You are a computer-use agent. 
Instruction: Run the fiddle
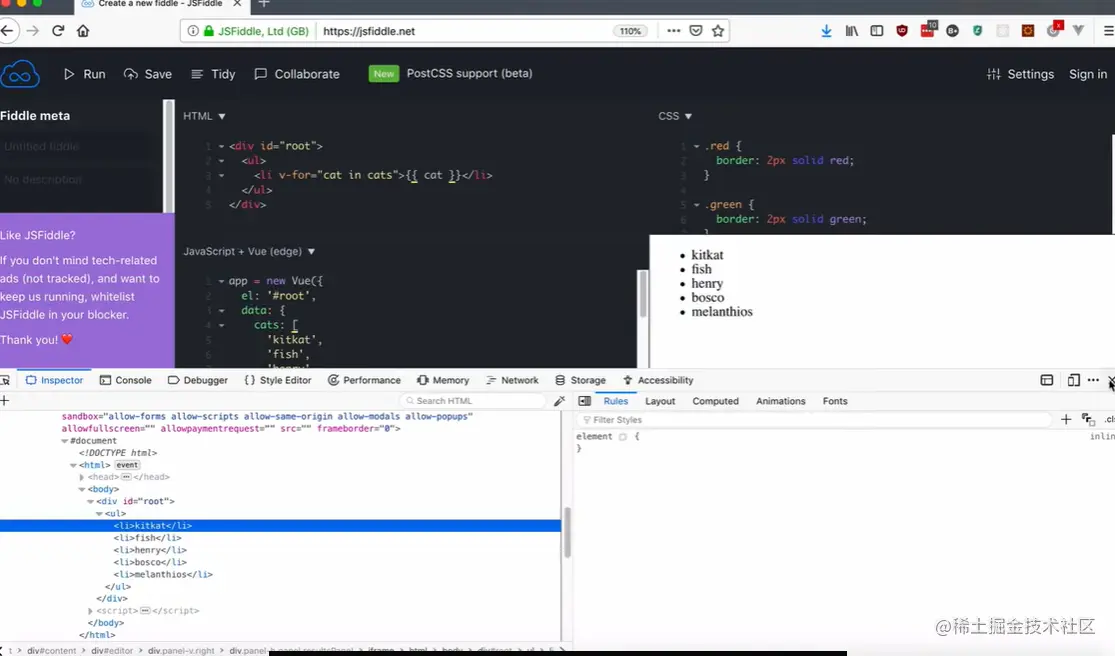[85, 74]
